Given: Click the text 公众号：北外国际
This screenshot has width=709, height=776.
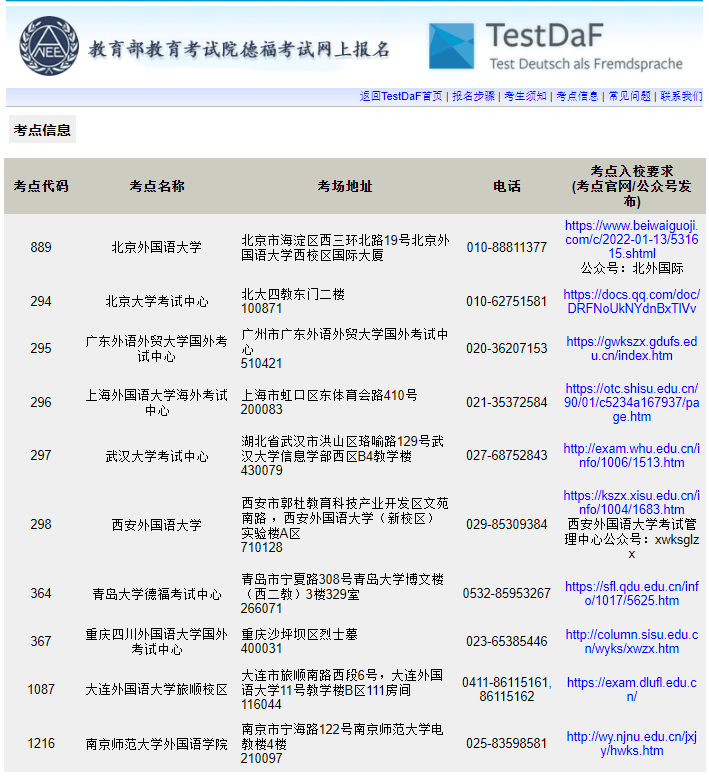Looking at the screenshot, I should coord(631,268).
